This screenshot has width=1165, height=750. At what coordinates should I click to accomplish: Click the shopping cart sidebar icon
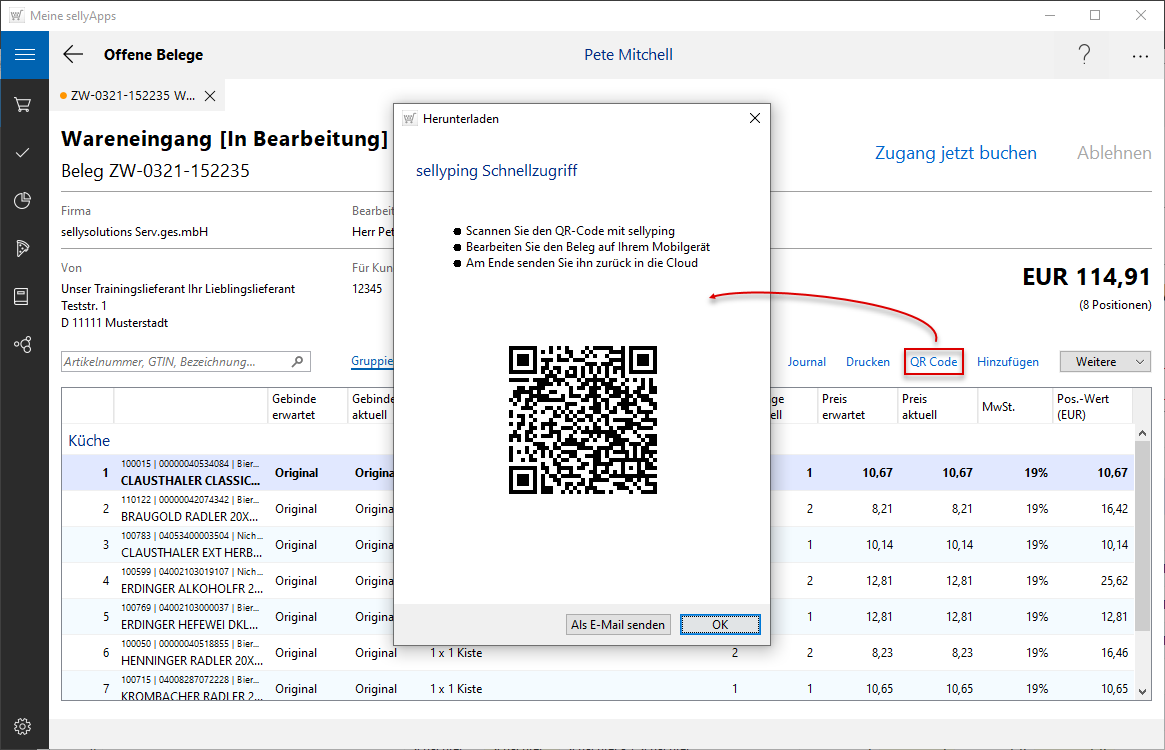[23, 104]
